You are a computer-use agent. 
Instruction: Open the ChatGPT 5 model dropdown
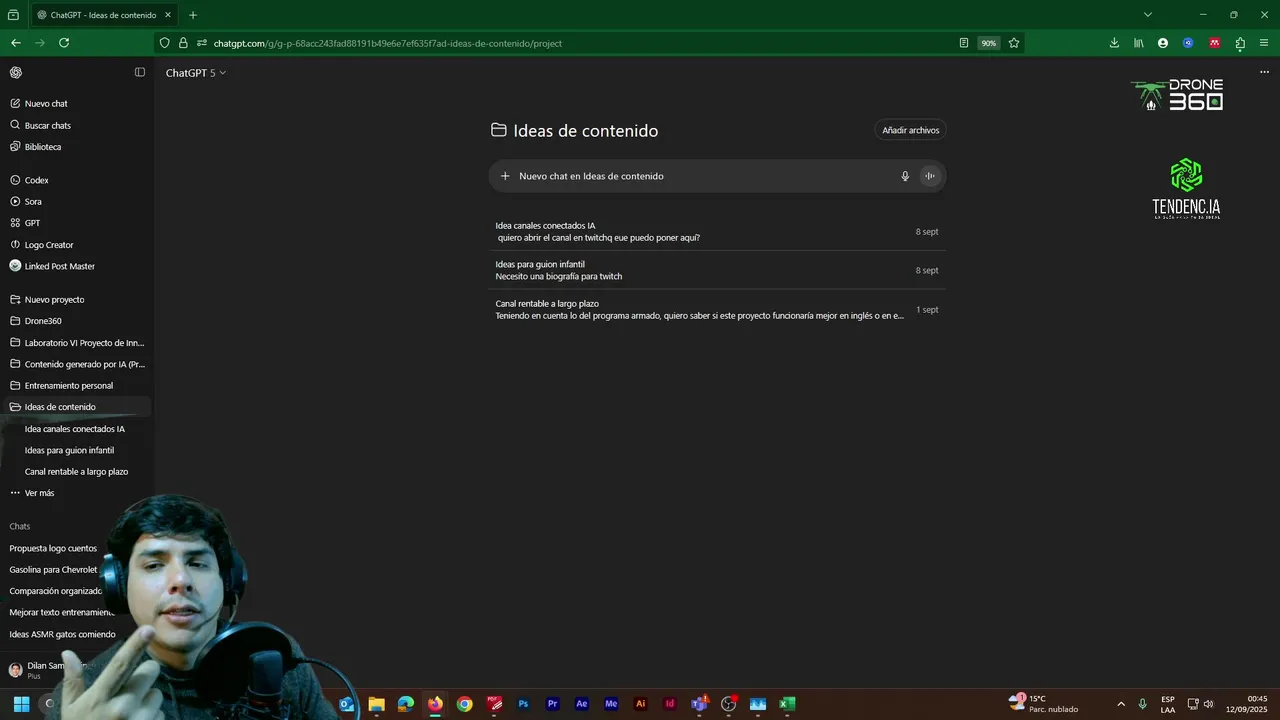tap(195, 73)
